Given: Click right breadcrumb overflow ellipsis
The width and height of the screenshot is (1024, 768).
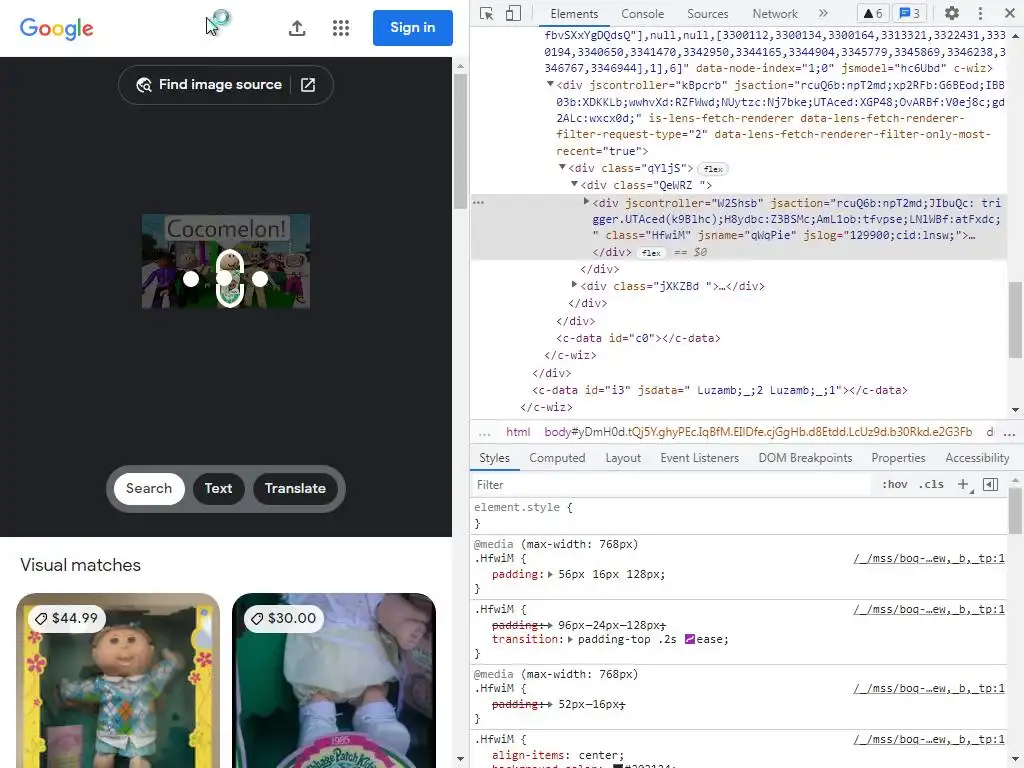Looking at the screenshot, I should [x=1010, y=433].
